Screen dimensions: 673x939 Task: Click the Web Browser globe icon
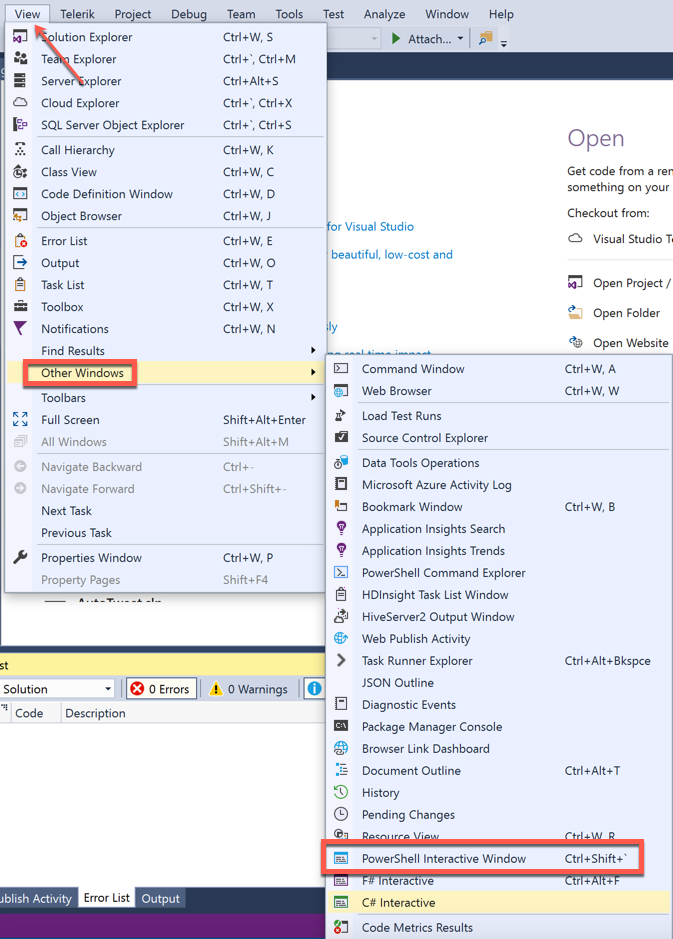pos(341,391)
